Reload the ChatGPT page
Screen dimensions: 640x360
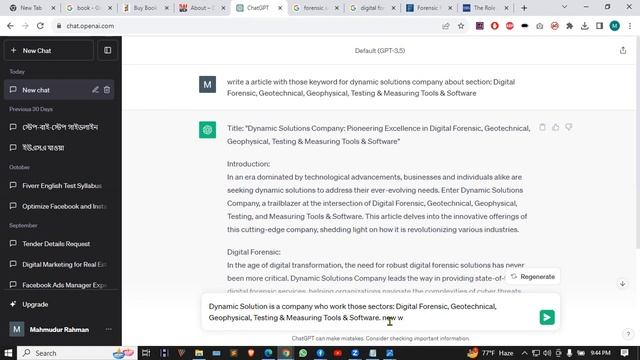[40, 26]
